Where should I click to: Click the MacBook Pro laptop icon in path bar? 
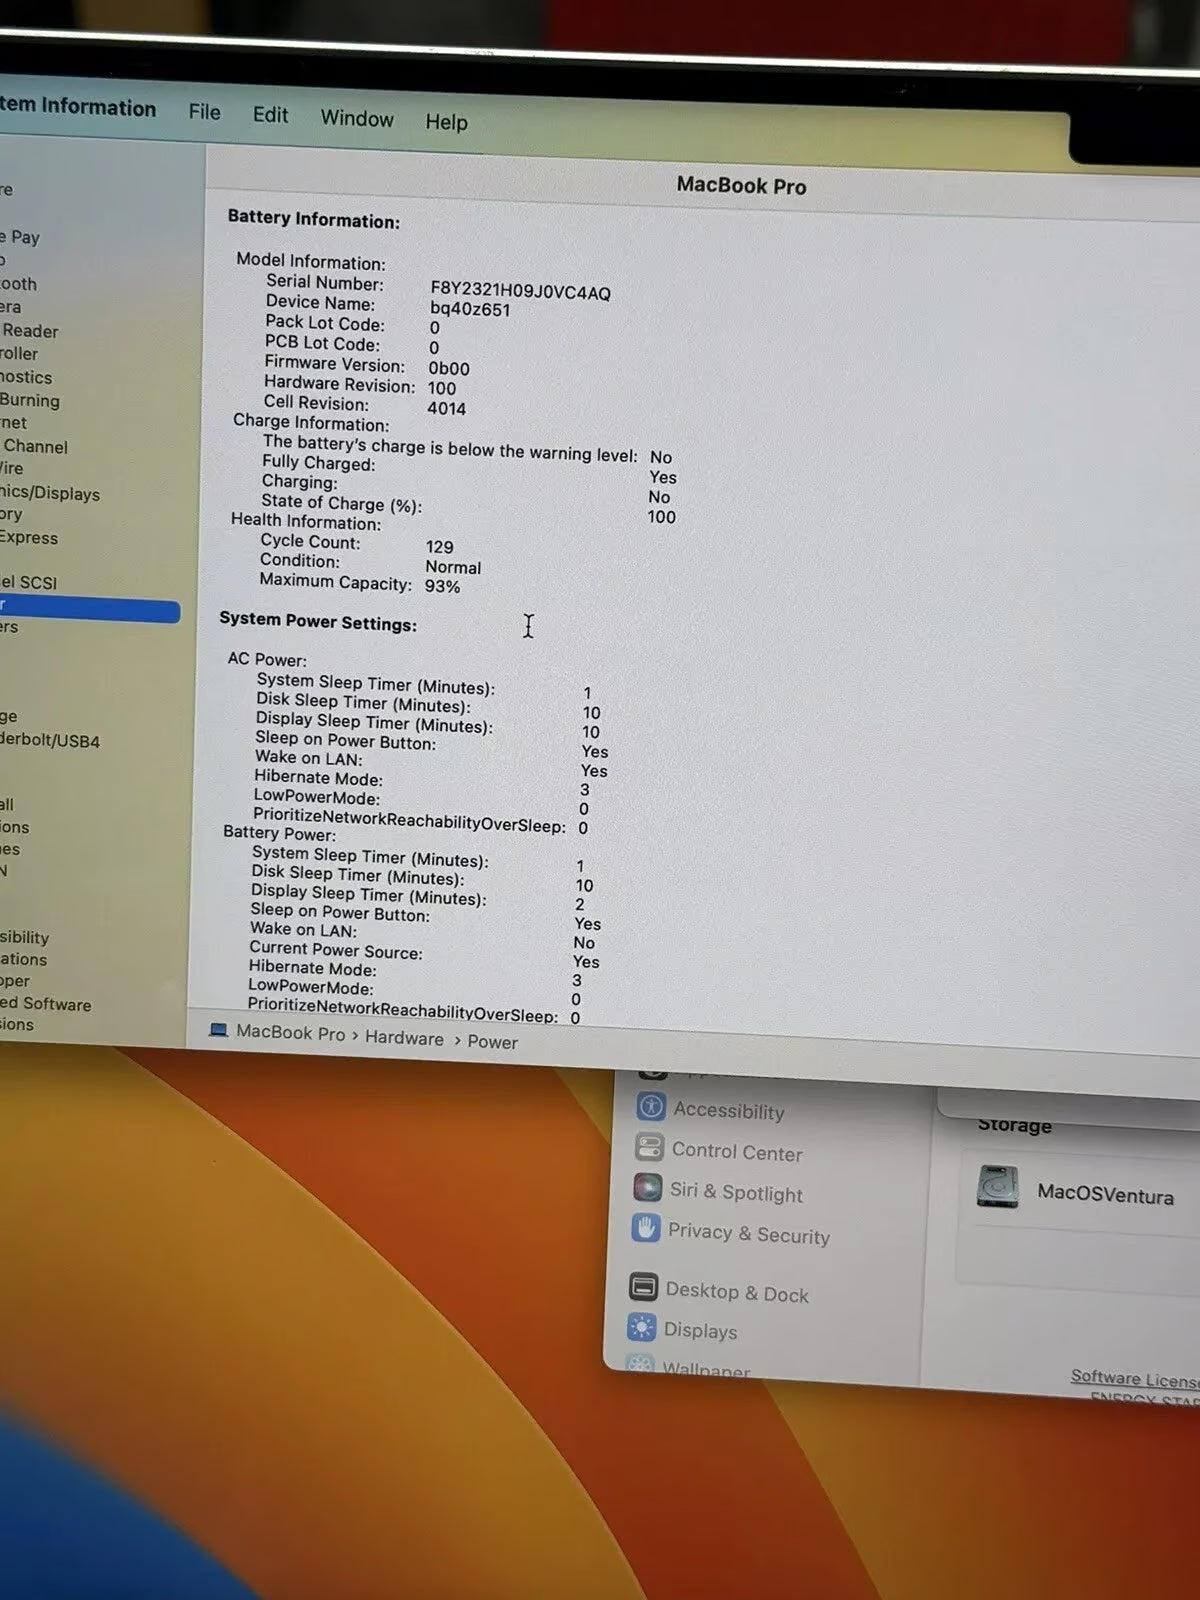(218, 1030)
